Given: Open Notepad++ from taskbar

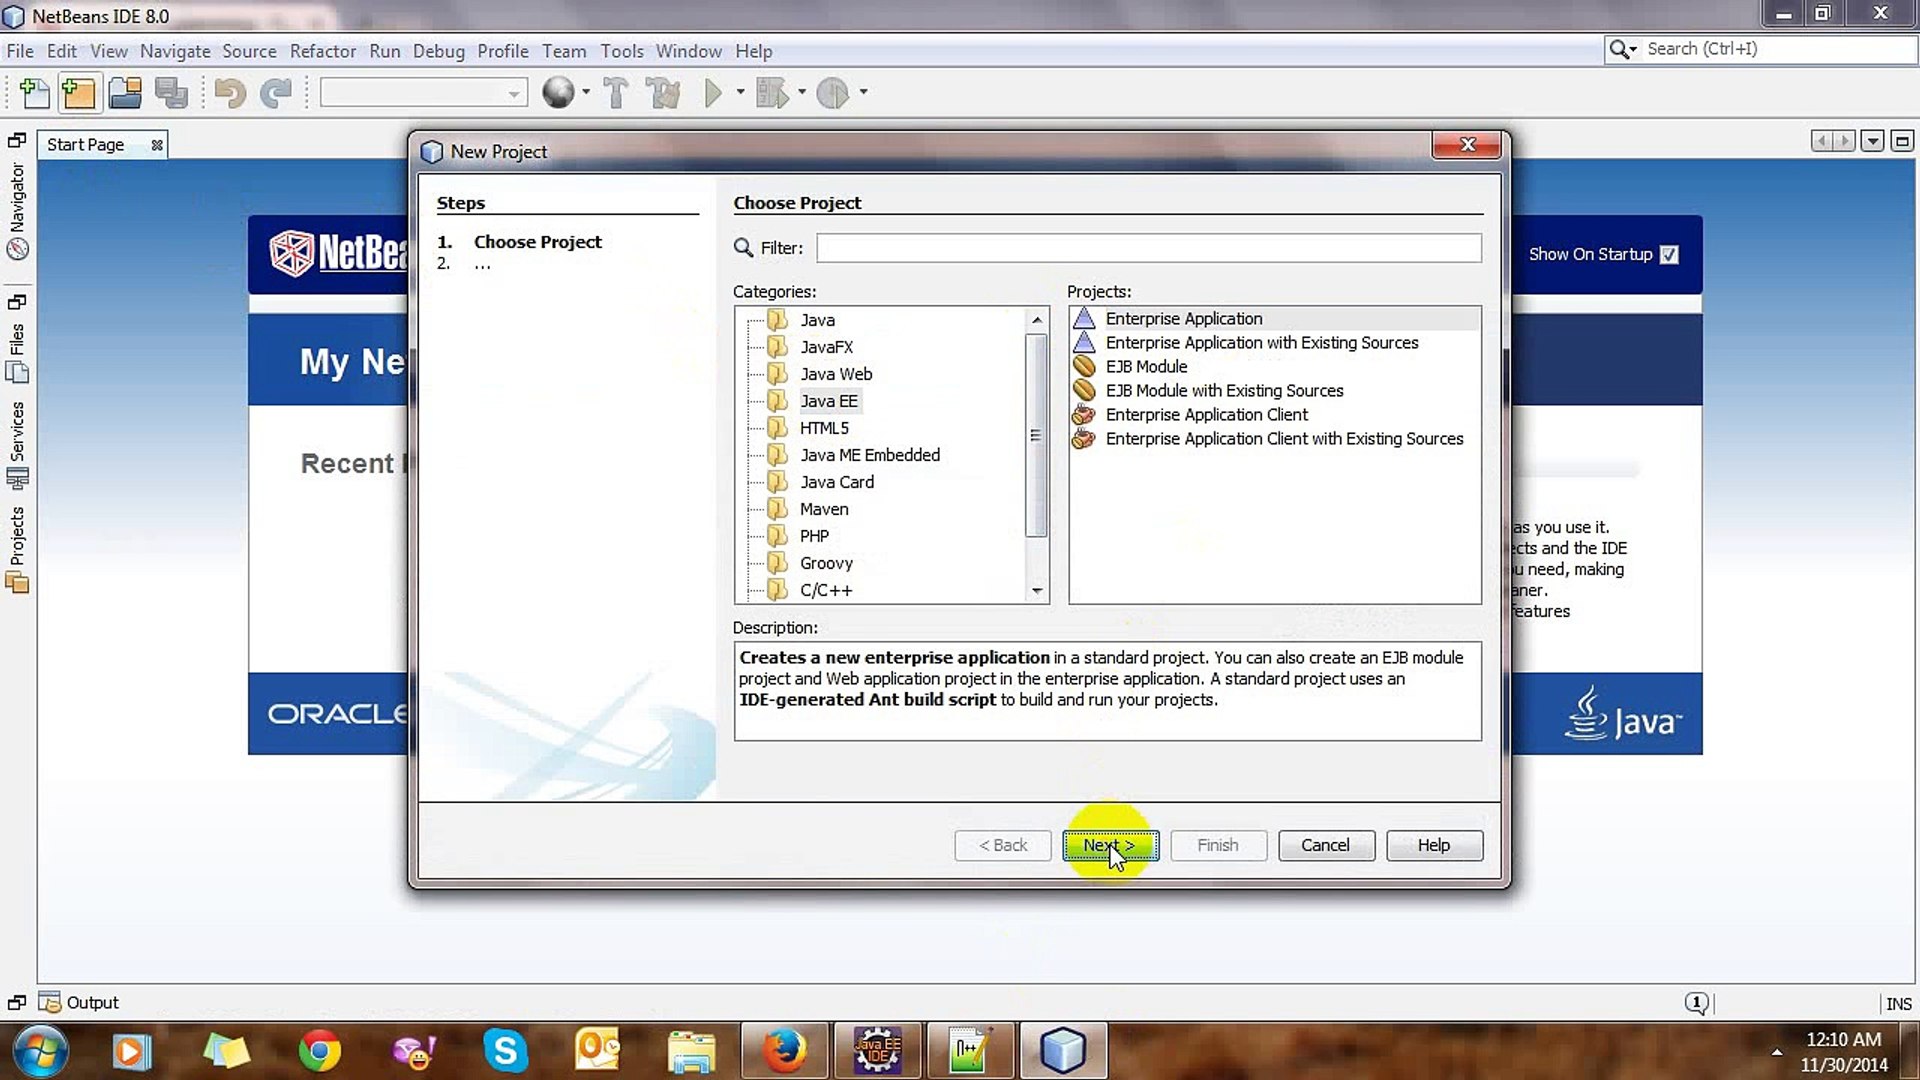Looking at the screenshot, I should (968, 1051).
